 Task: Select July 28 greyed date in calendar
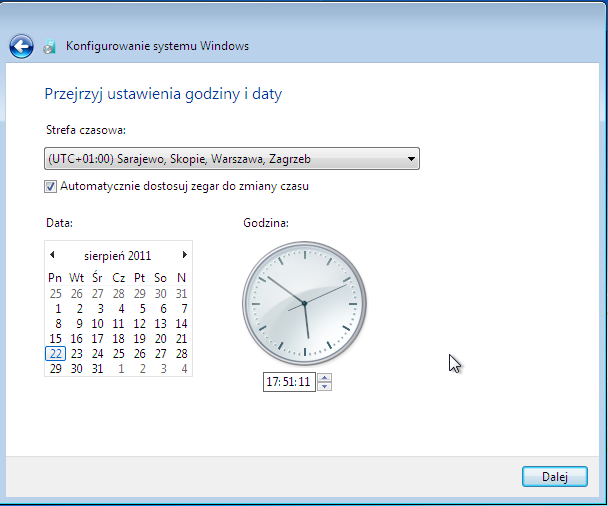pyautogui.click(x=118, y=294)
